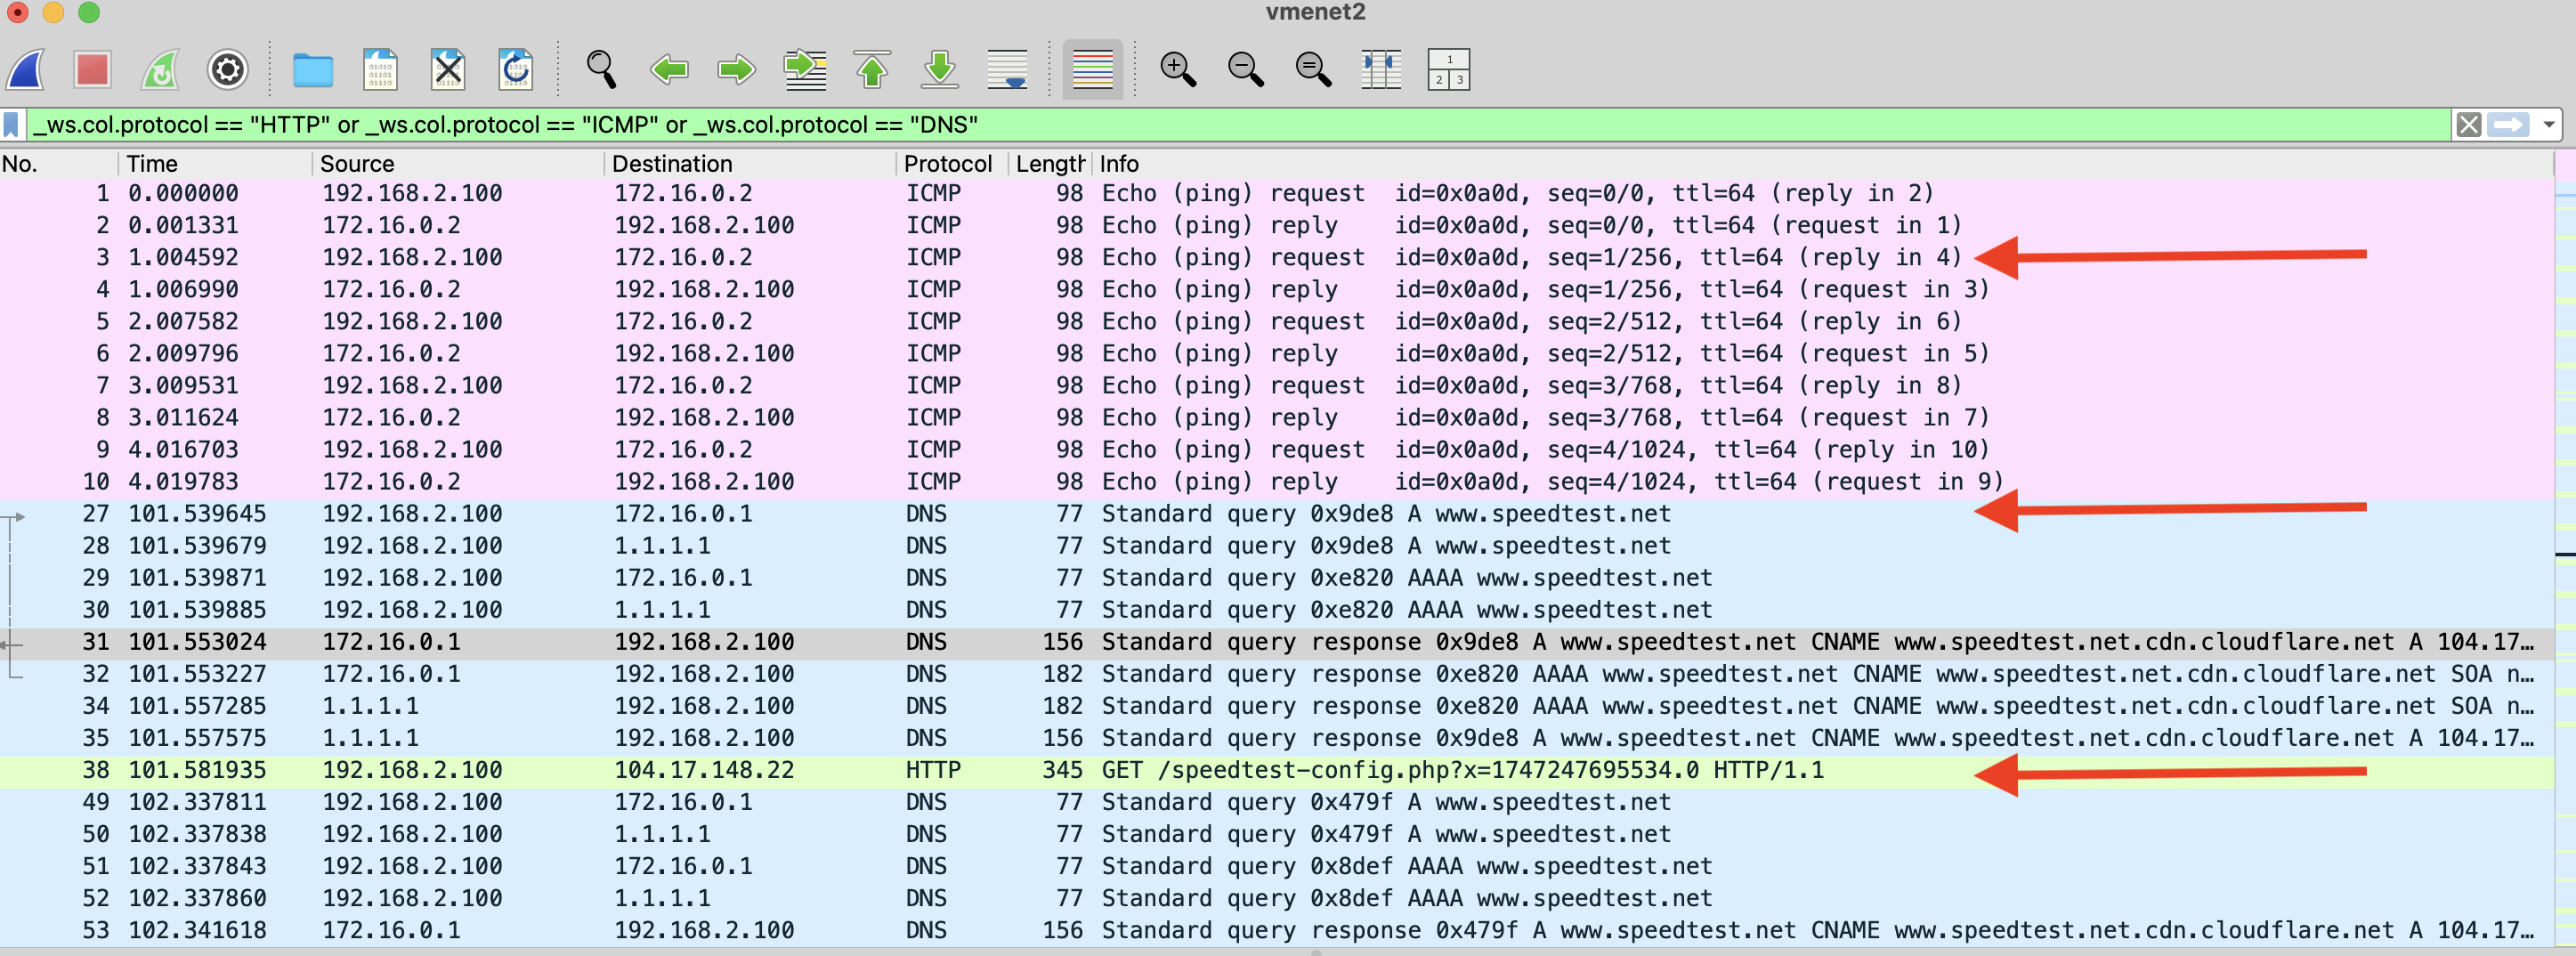The height and width of the screenshot is (956, 2576).
Task: Sort by the Protocol column header
Action: pyautogui.click(x=952, y=164)
